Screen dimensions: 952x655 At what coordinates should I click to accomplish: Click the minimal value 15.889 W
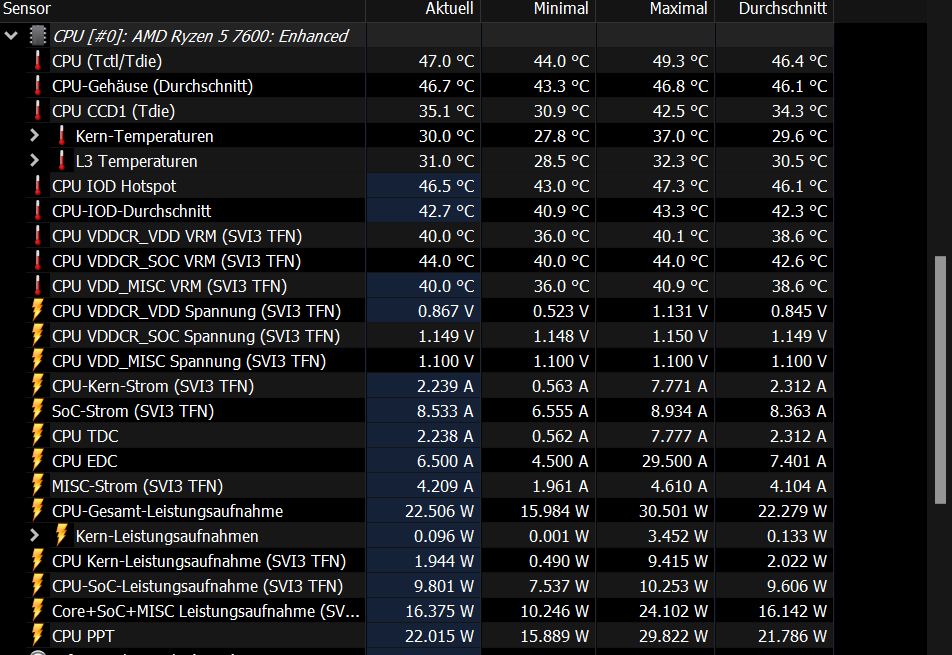(x=555, y=636)
